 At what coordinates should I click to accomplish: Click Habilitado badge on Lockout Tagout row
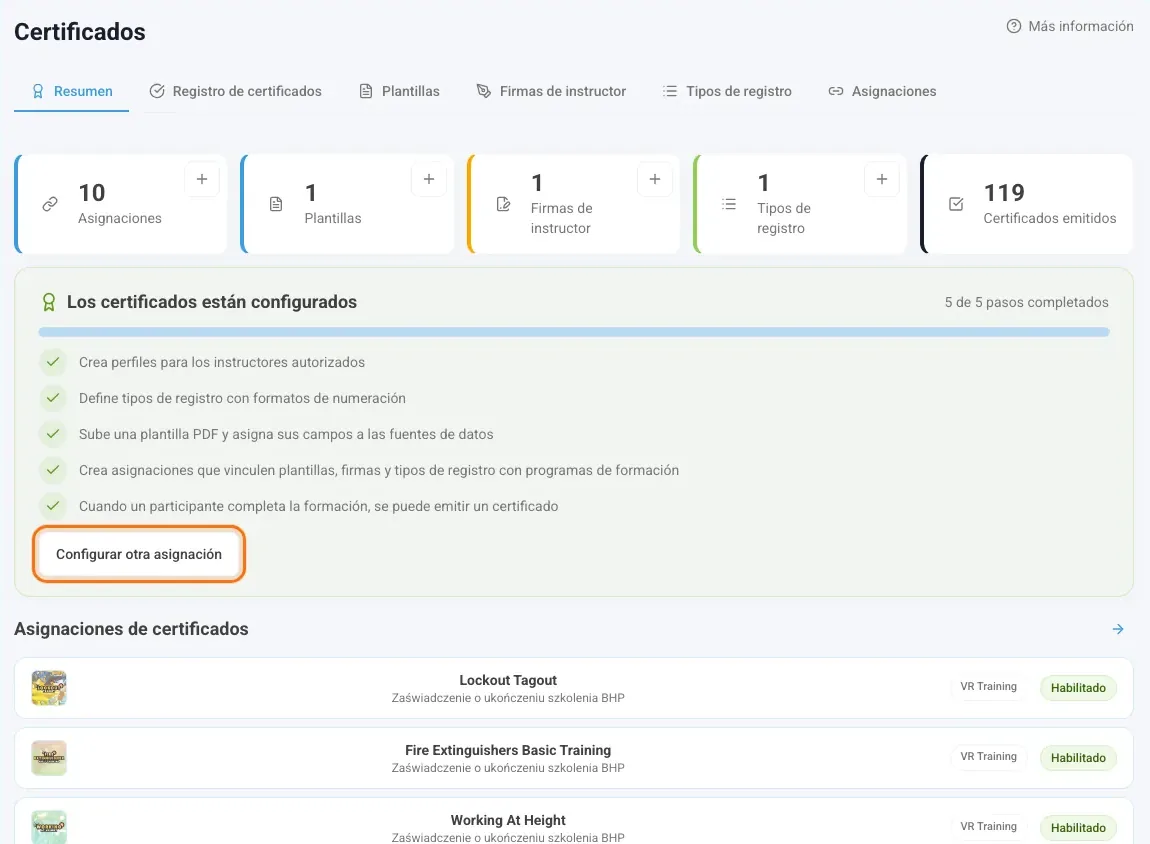1078,688
